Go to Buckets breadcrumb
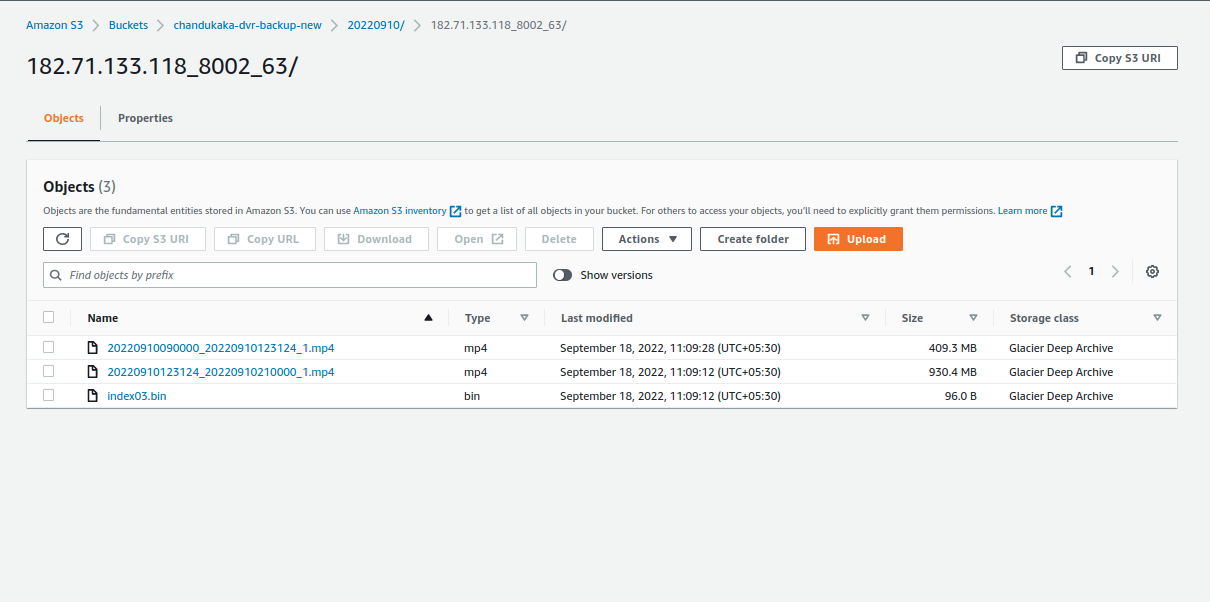The image size is (1210, 602). coord(129,25)
